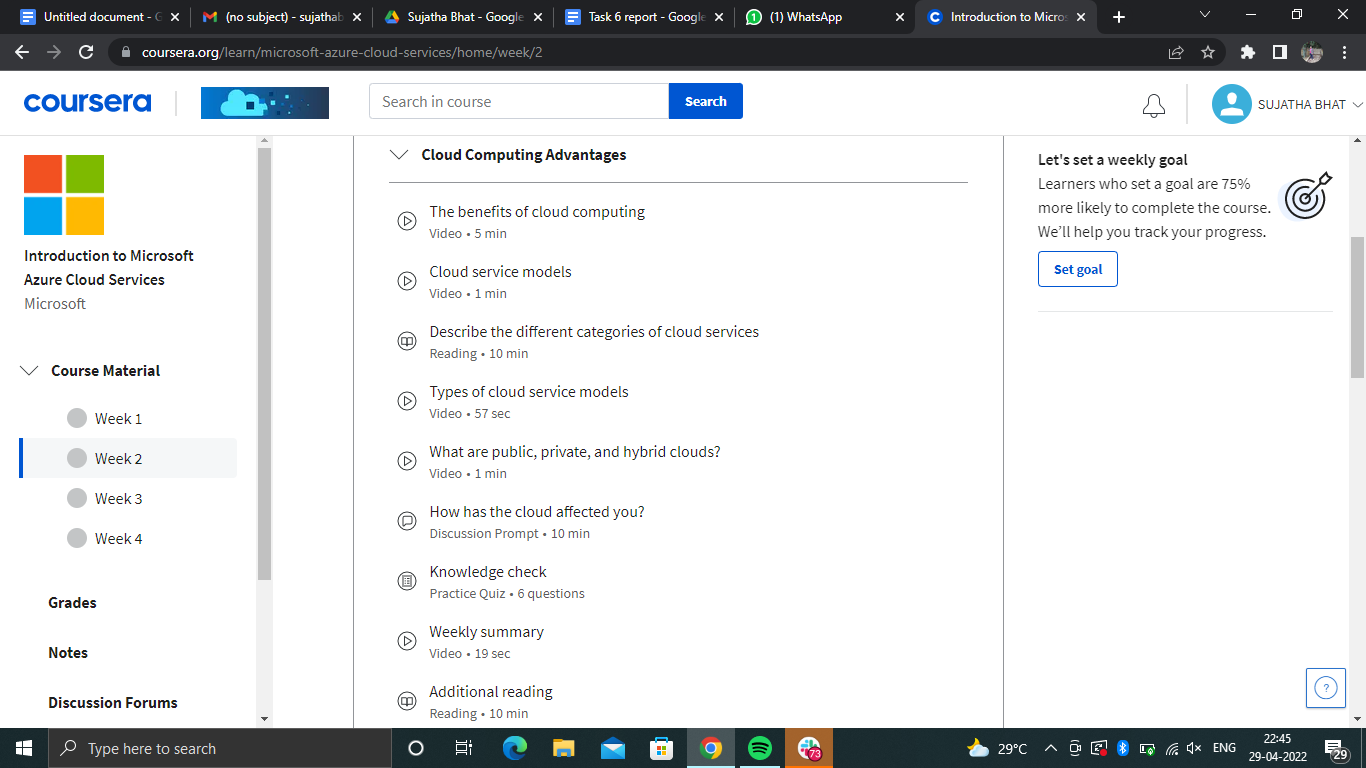This screenshot has height=768, width=1366.
Task: Open the Chrome extensions puzzle icon
Action: coord(1247,52)
